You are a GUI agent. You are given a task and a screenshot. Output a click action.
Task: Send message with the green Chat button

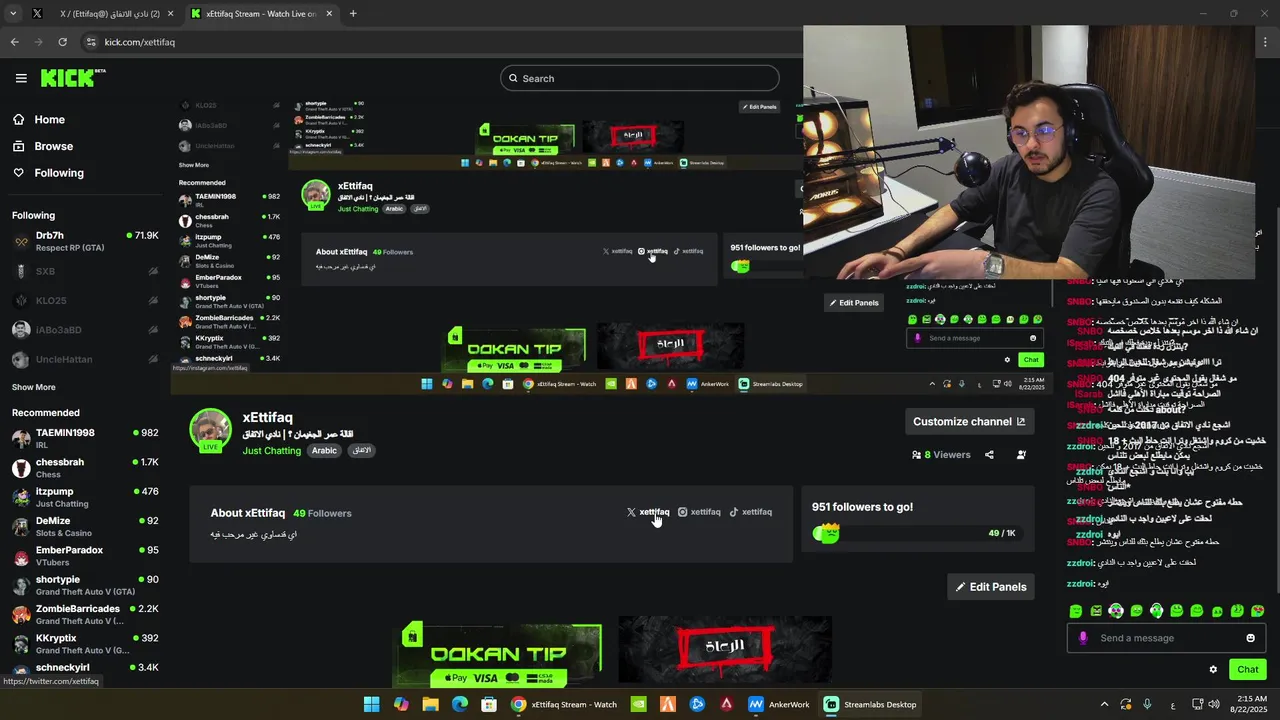(1248, 670)
